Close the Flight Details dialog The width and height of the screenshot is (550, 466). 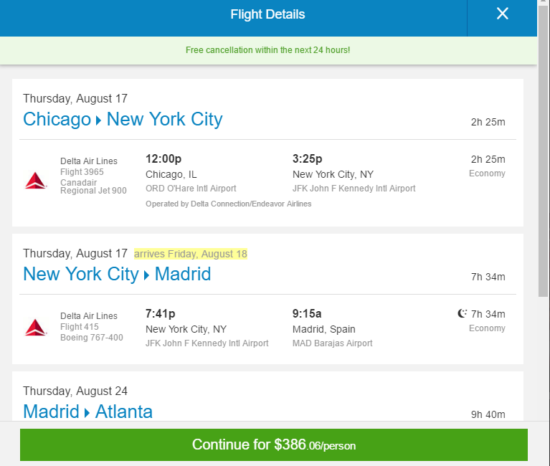502,14
